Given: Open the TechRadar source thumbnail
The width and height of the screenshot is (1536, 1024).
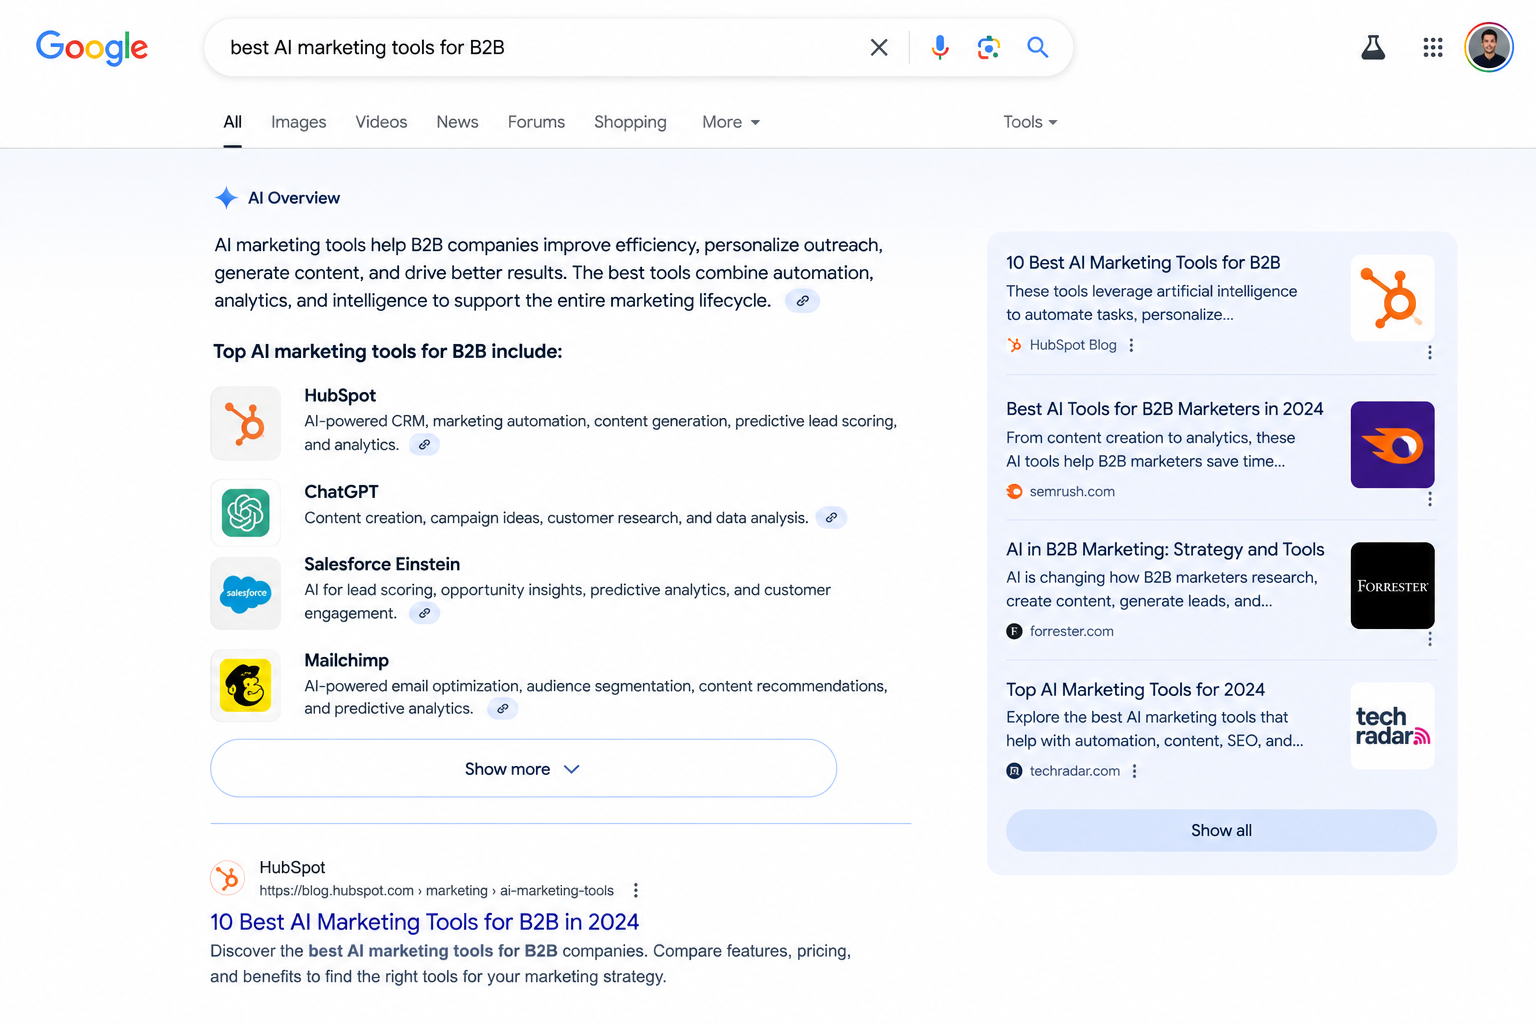Looking at the screenshot, I should pyautogui.click(x=1392, y=726).
